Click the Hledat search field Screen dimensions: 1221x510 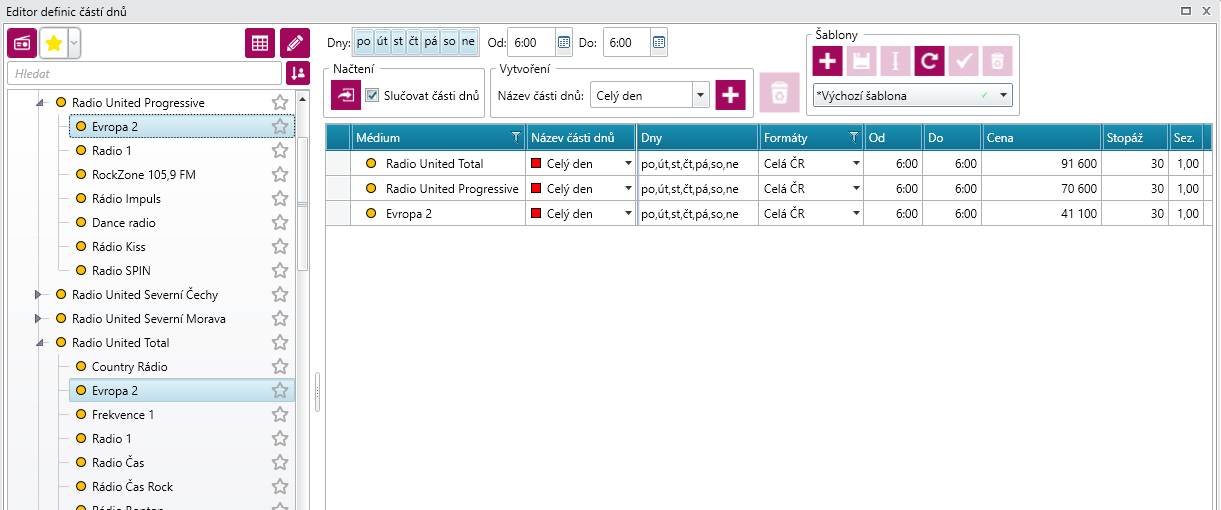(x=144, y=73)
